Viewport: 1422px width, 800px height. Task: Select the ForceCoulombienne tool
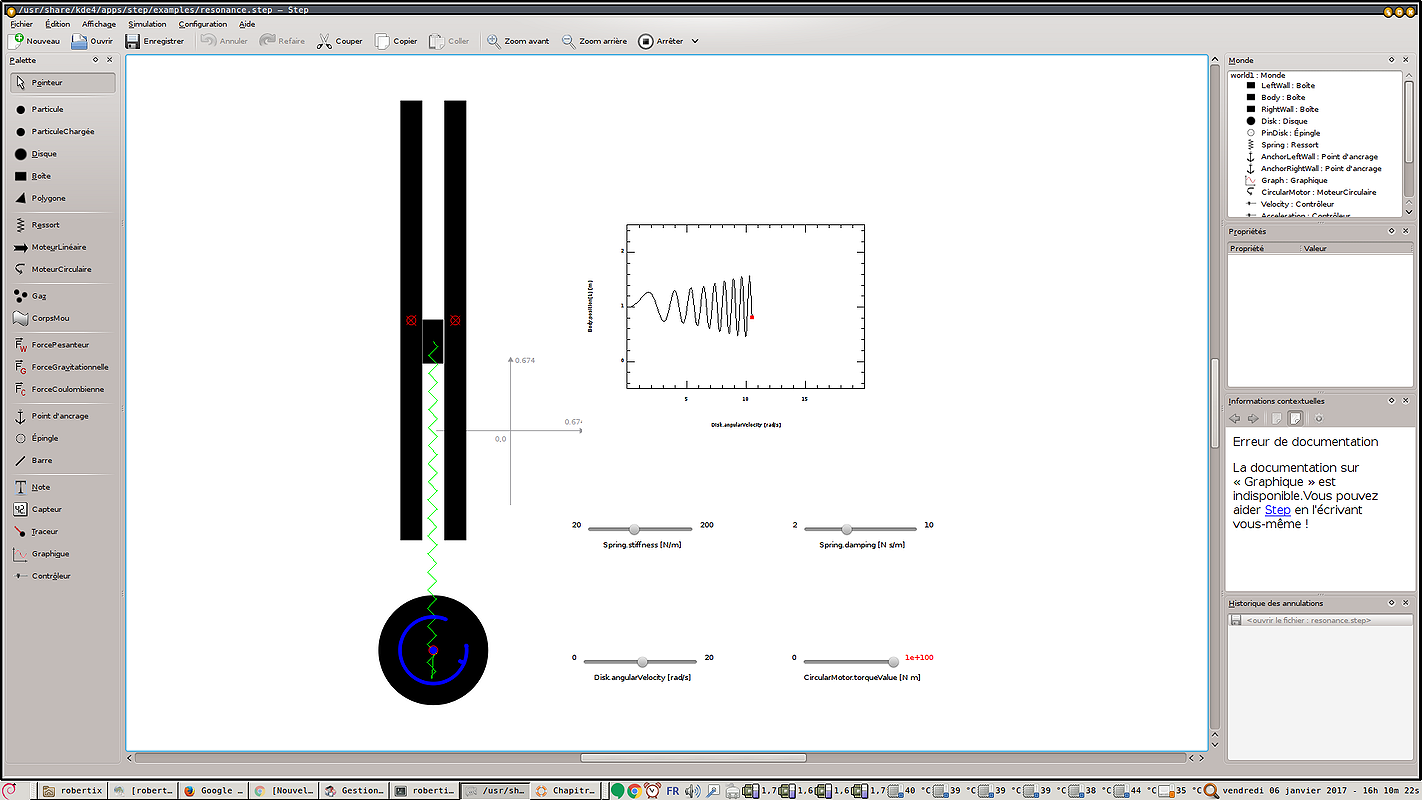pyautogui.click(x=62, y=389)
